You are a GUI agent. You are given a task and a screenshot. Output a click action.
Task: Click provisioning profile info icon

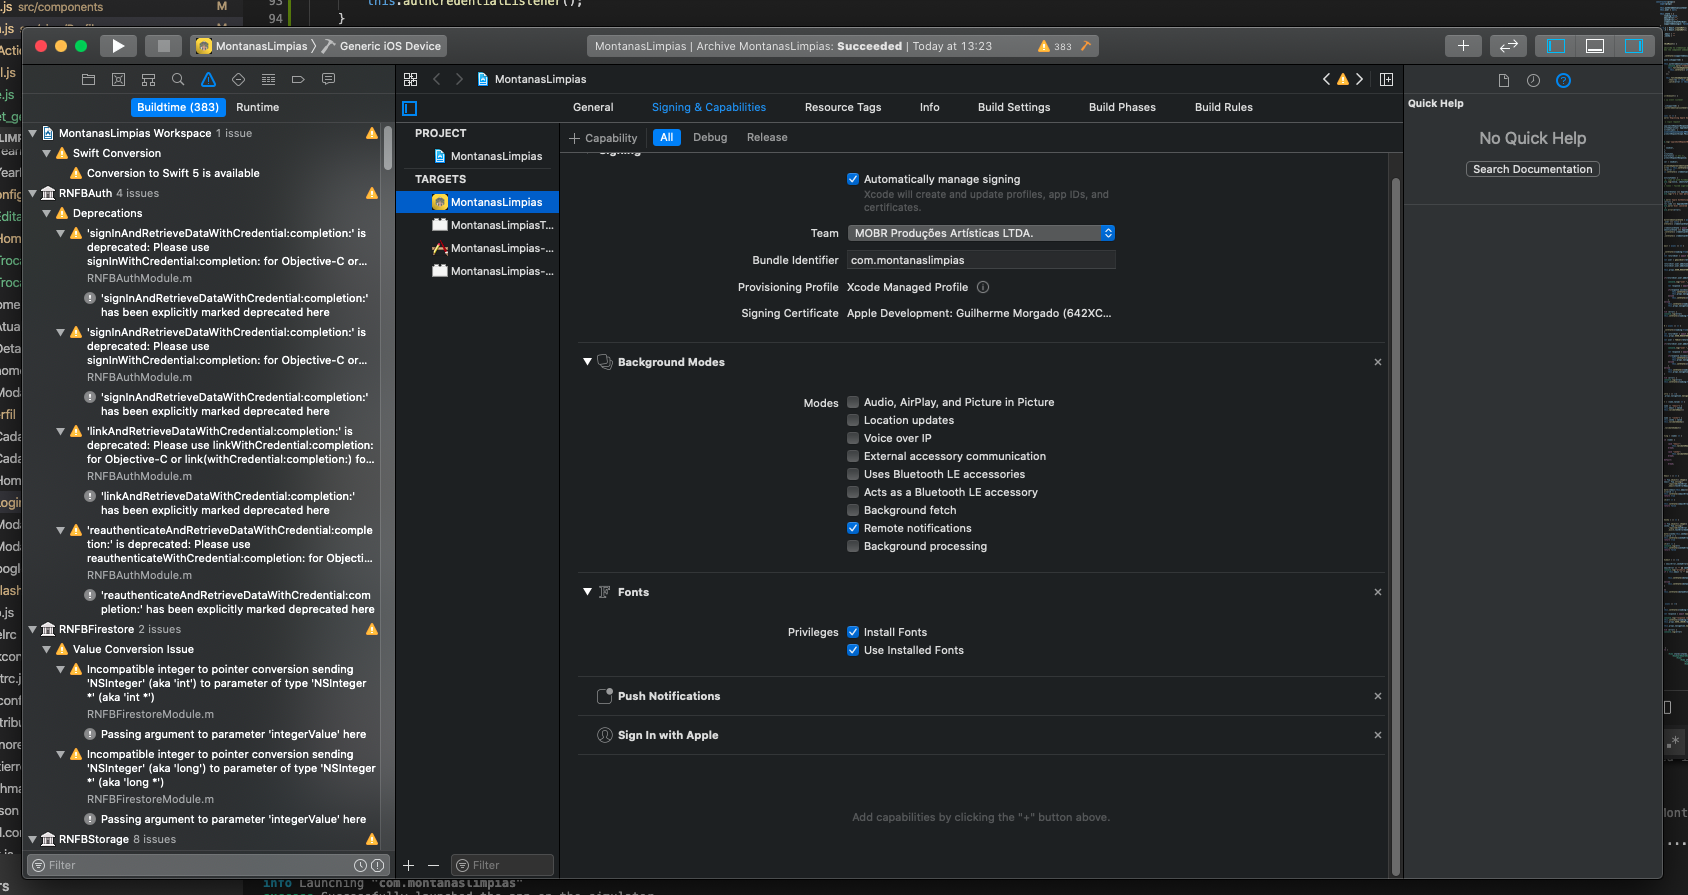[x=983, y=287]
